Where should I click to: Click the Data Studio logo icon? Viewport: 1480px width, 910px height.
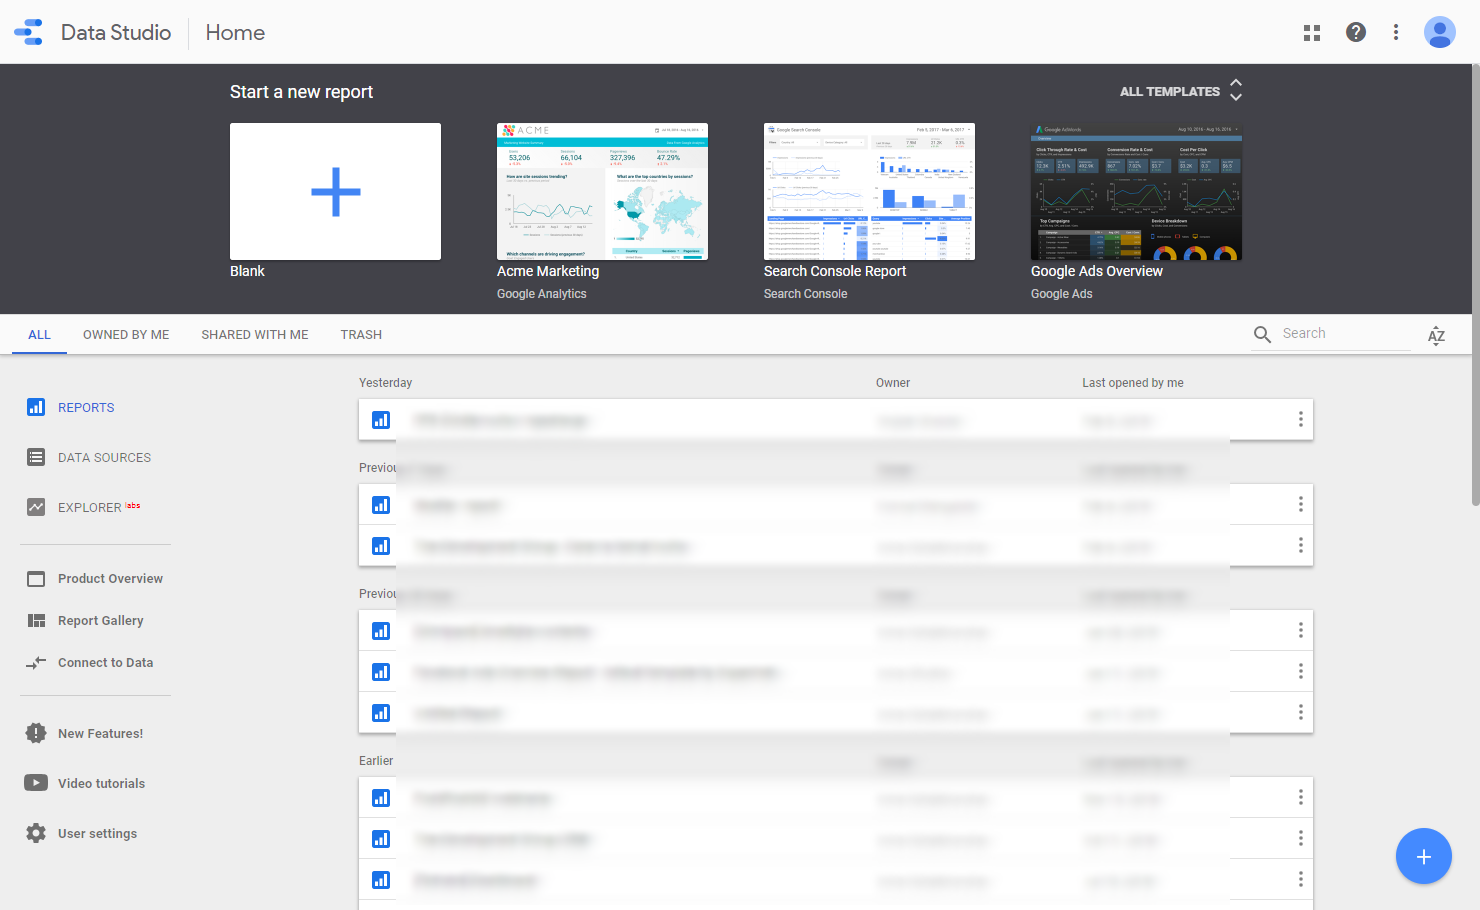29,32
